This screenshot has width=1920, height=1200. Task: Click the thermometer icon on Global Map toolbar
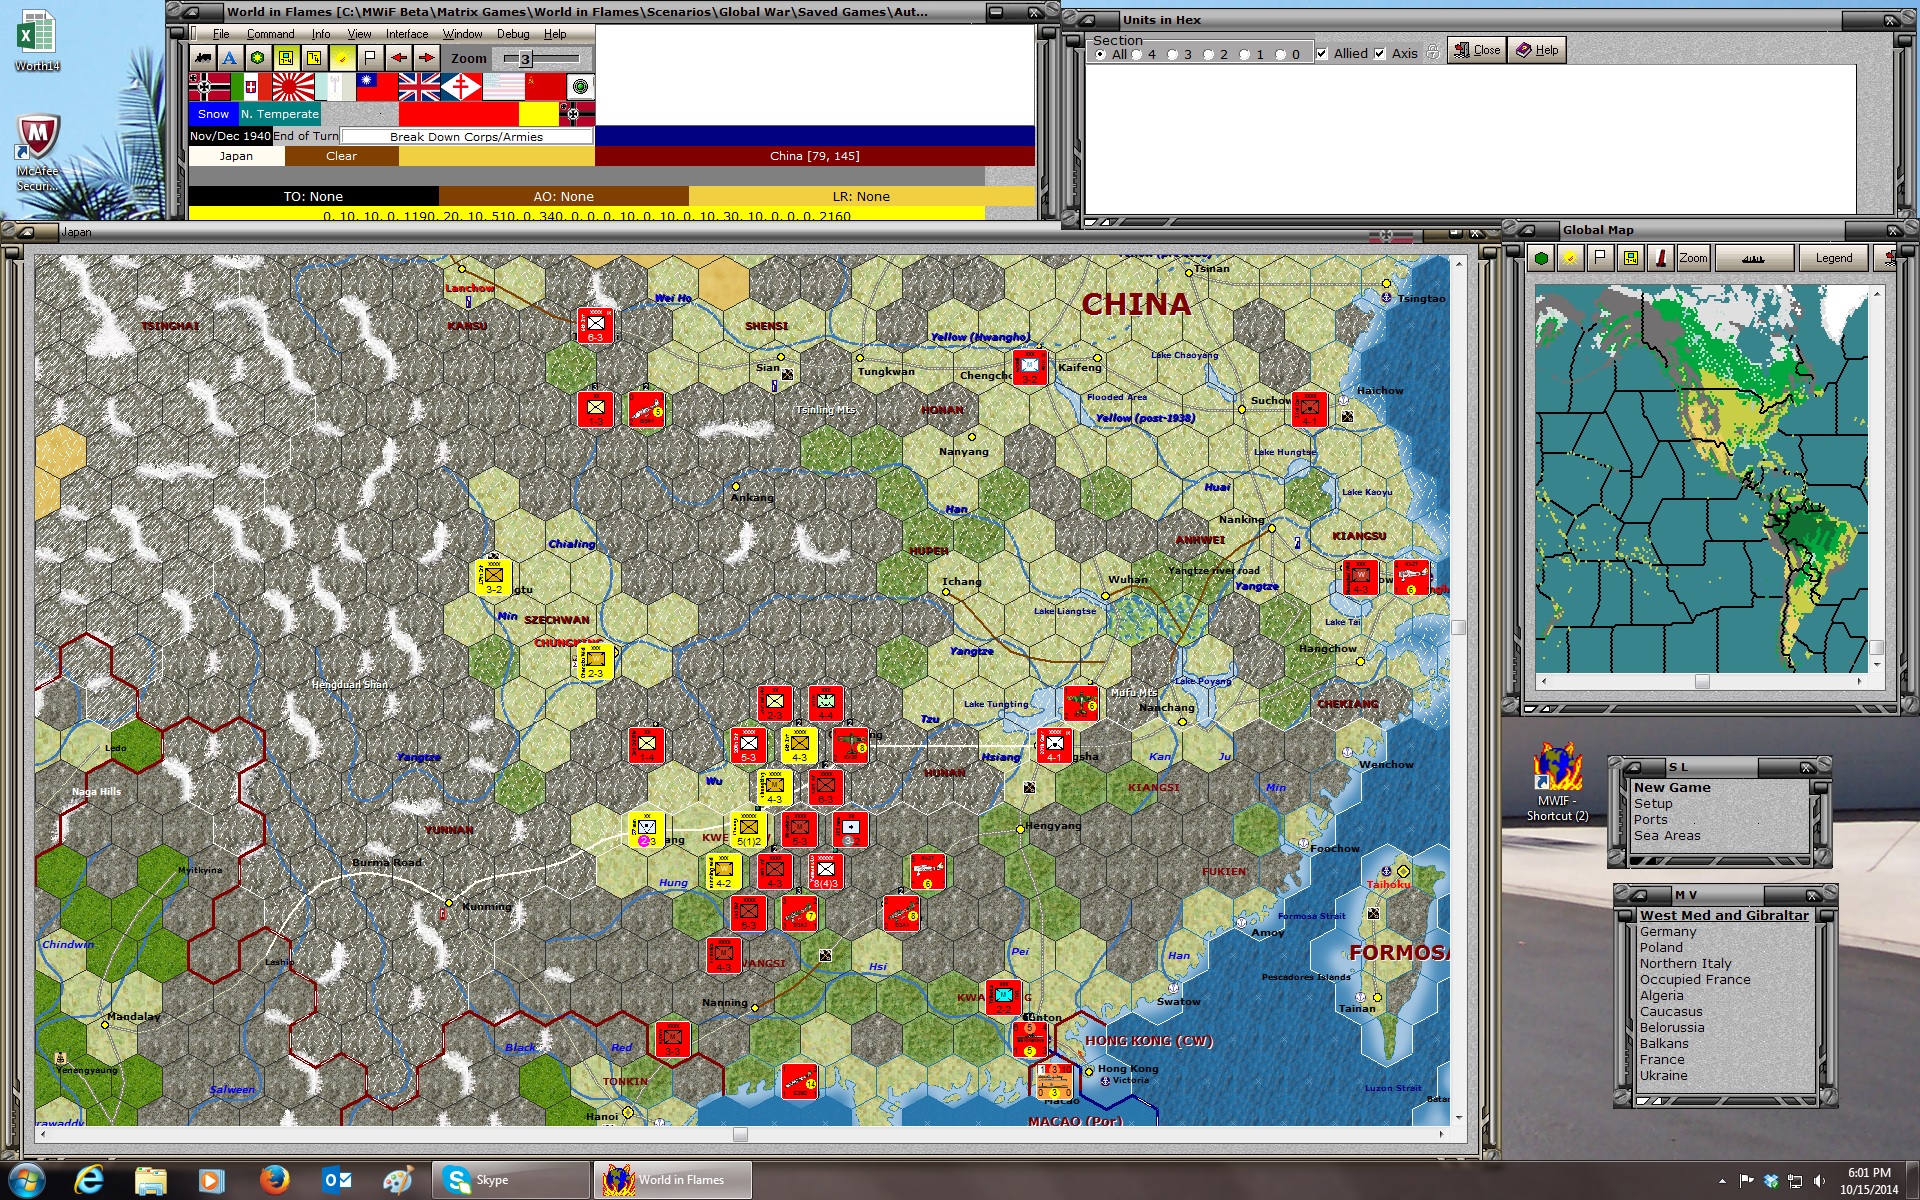point(1659,257)
